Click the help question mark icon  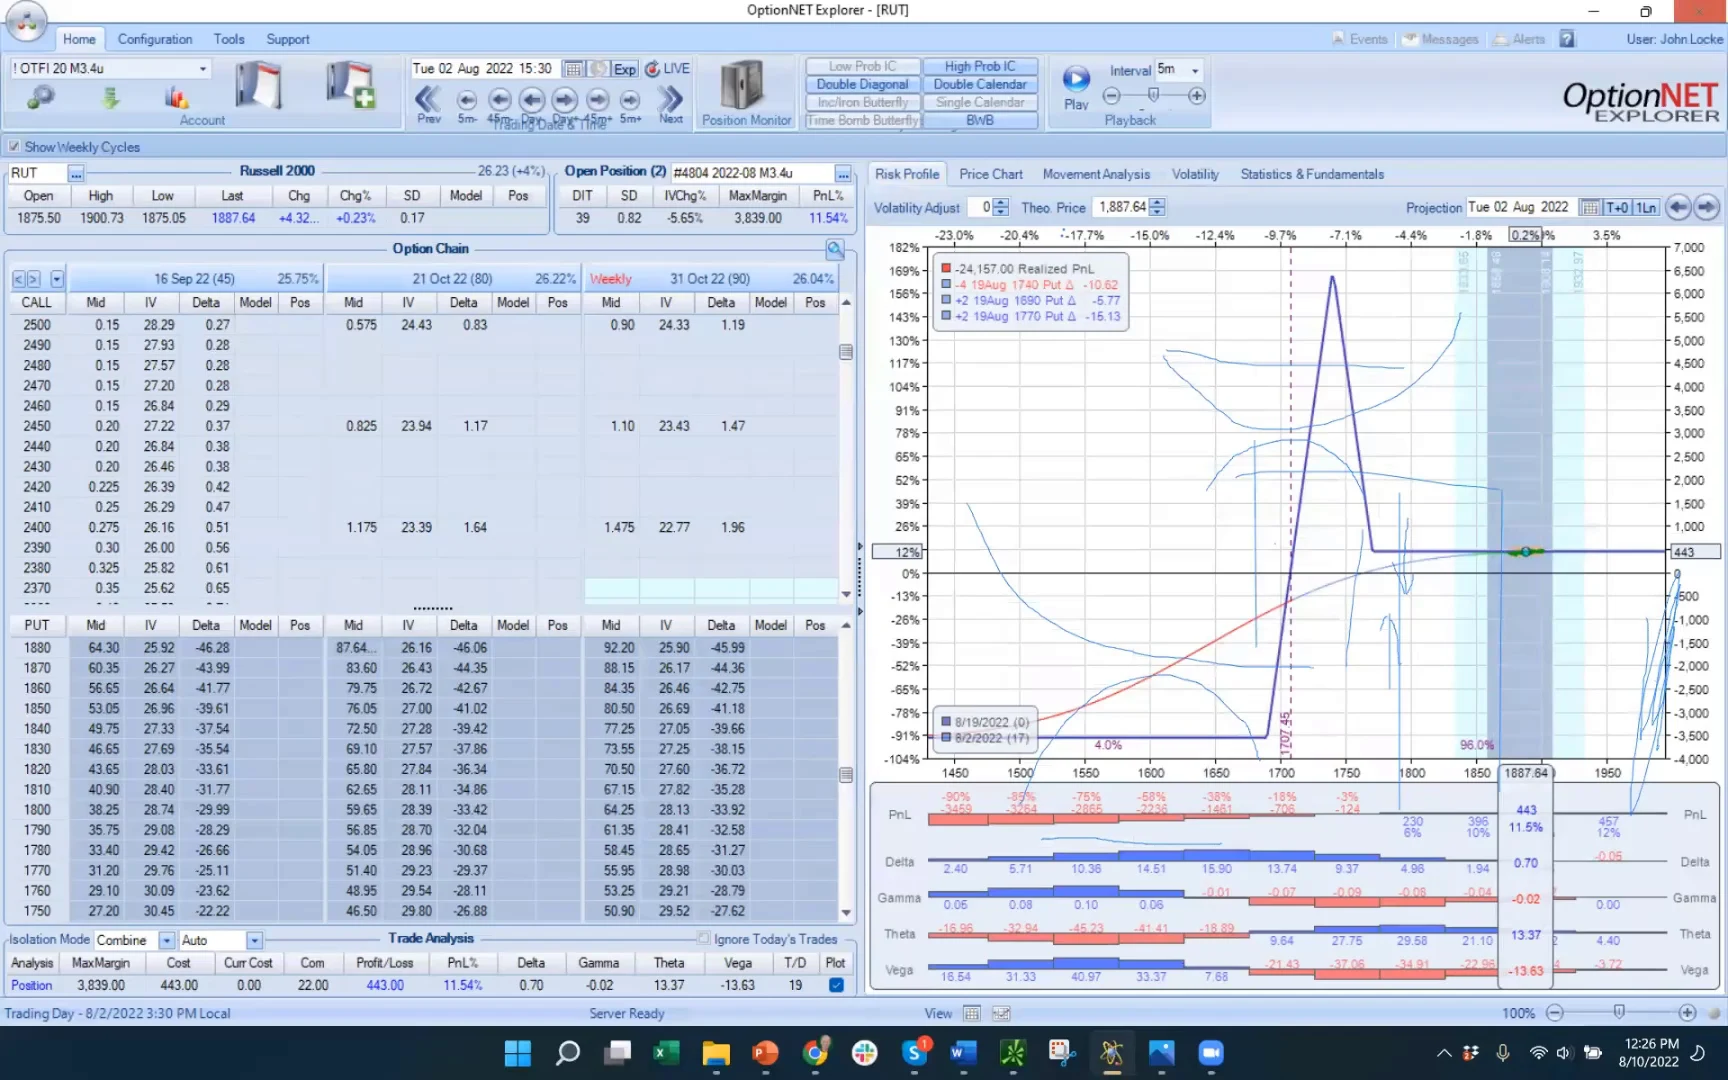[x=1567, y=39]
